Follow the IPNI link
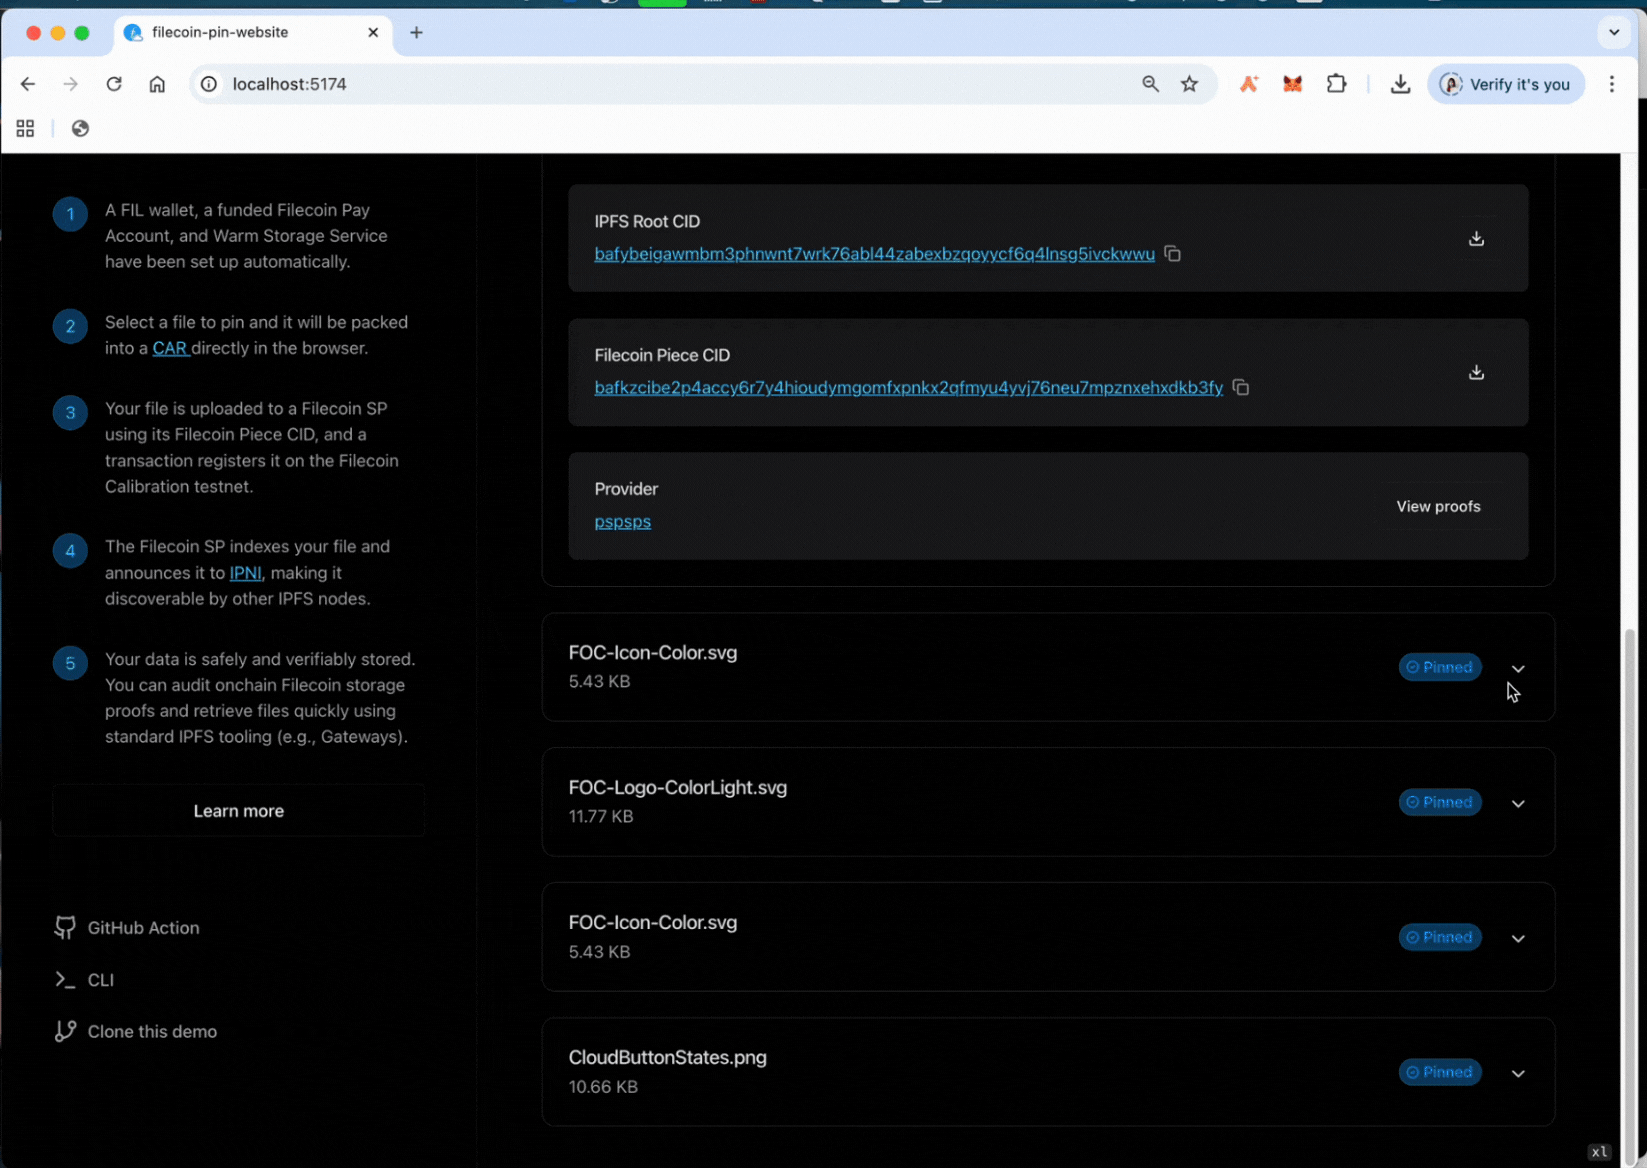Image resolution: width=1647 pixels, height=1168 pixels. tap(245, 573)
